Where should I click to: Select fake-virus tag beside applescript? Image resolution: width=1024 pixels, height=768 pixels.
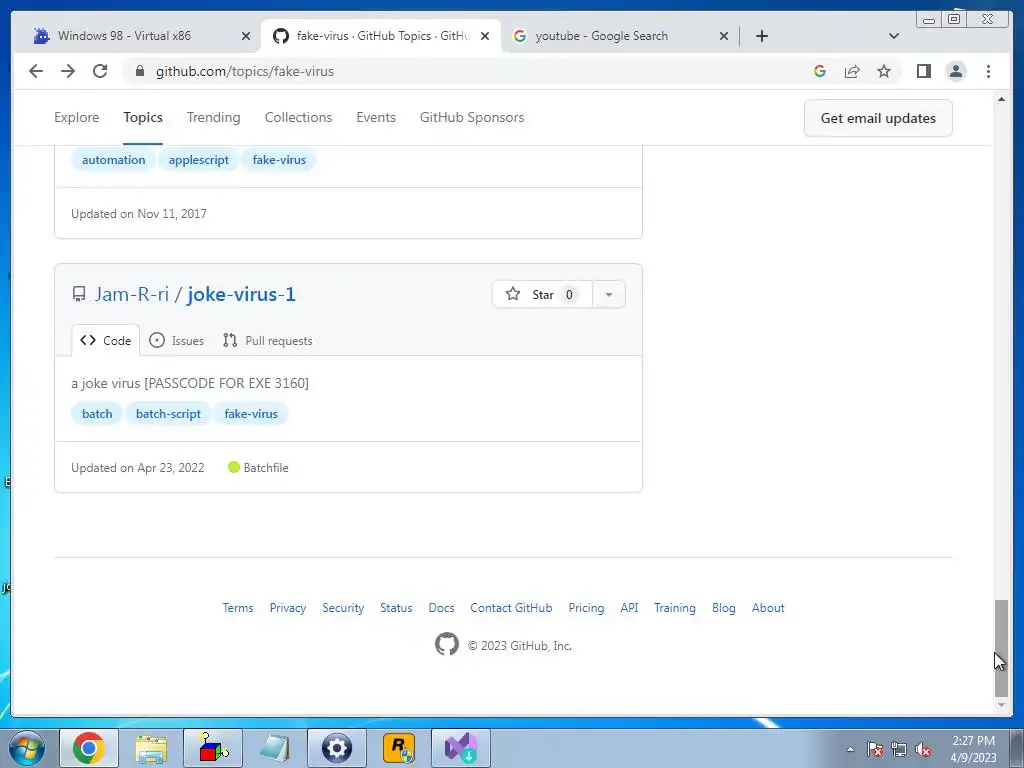tap(279, 160)
